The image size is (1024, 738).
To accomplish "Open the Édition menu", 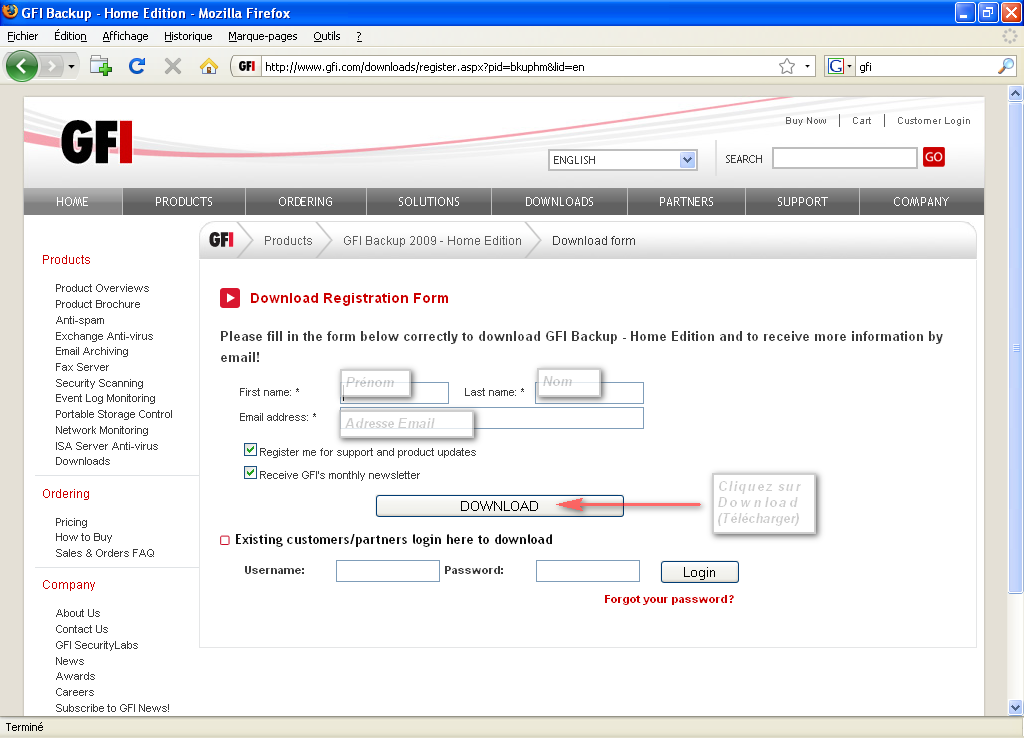I will (x=70, y=36).
